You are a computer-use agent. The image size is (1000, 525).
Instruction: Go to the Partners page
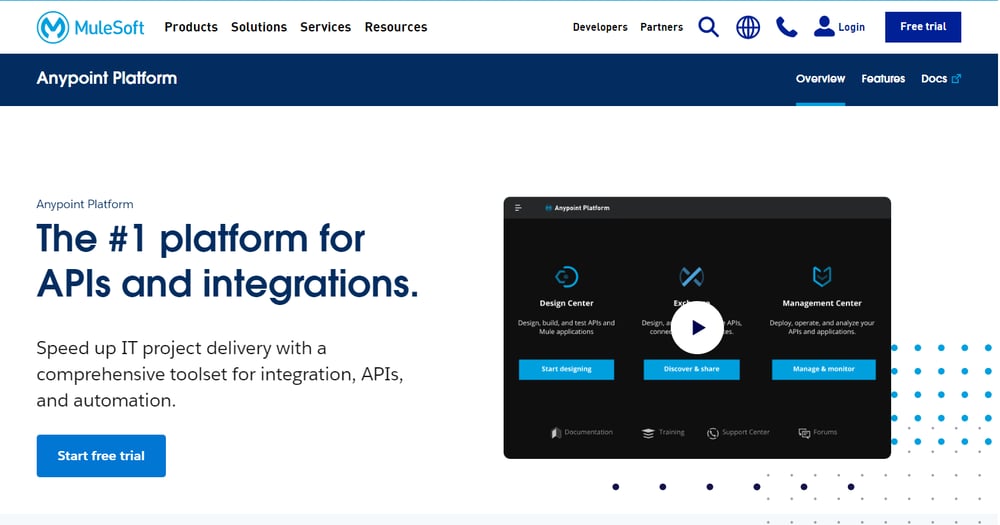tap(661, 27)
